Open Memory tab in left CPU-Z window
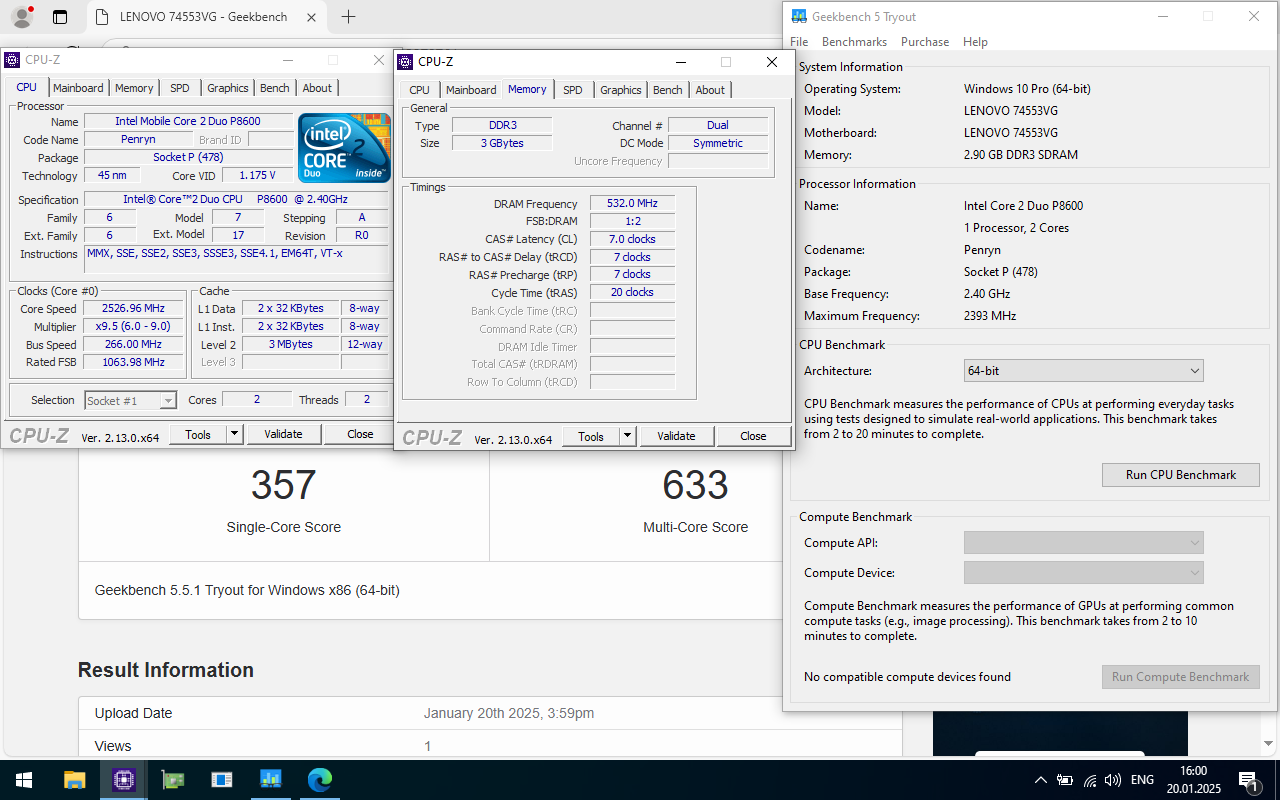The width and height of the screenshot is (1280, 800). tap(134, 88)
